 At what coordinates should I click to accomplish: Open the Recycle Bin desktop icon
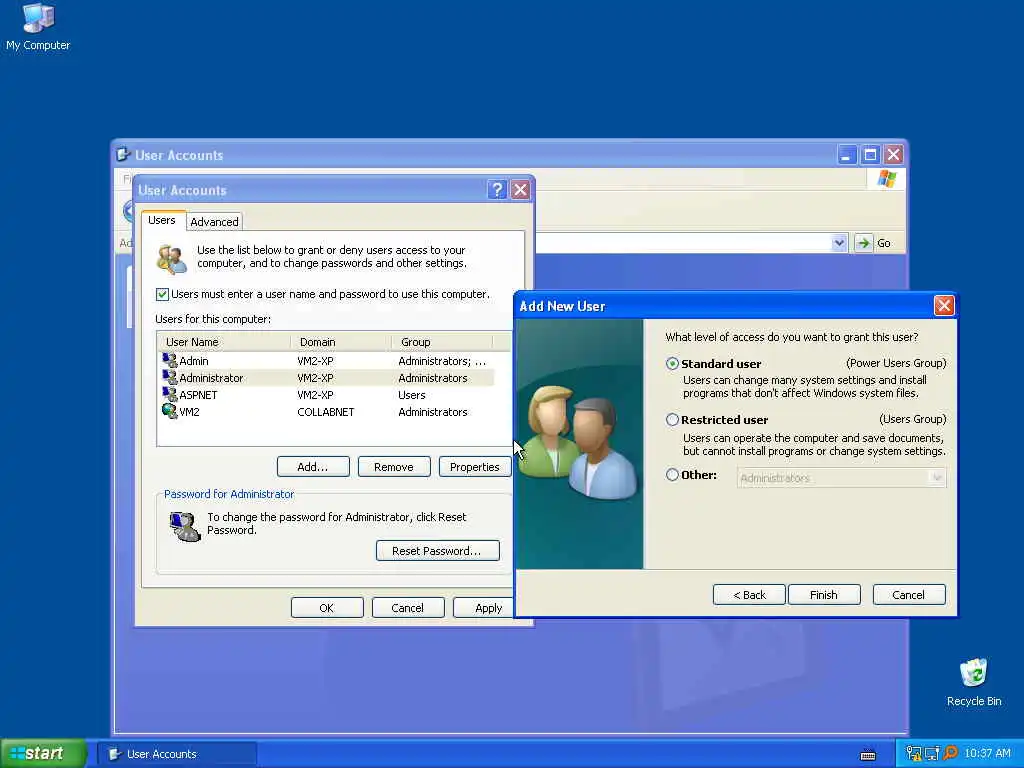tap(973, 682)
